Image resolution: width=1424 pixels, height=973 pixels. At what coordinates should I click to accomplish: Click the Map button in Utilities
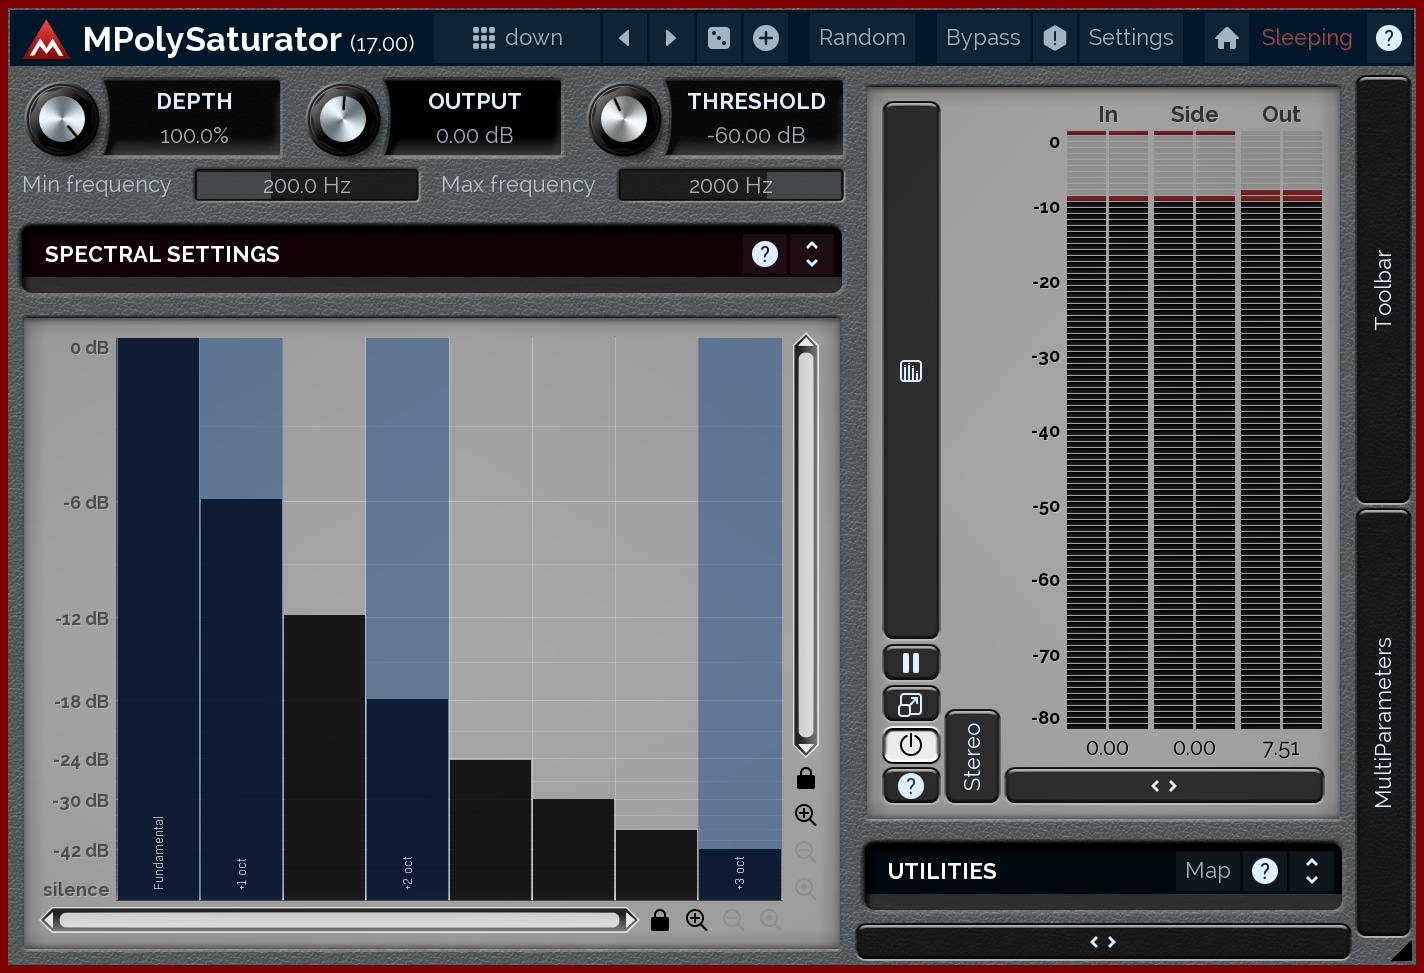[x=1207, y=871]
